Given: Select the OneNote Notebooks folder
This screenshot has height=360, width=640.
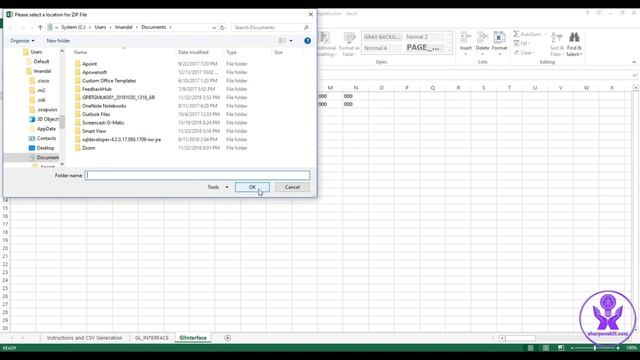Looking at the screenshot, I should (104, 106).
